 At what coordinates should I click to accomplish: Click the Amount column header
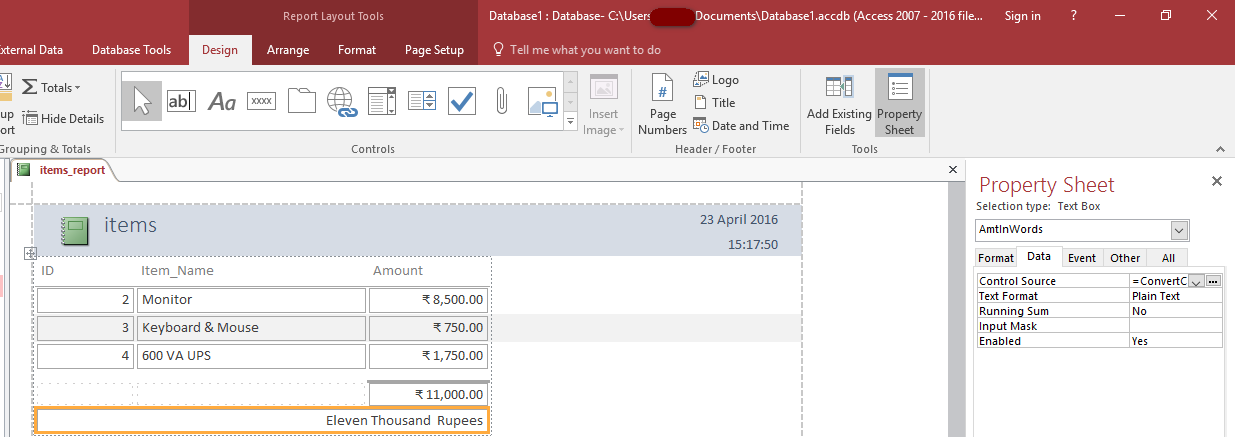point(398,270)
